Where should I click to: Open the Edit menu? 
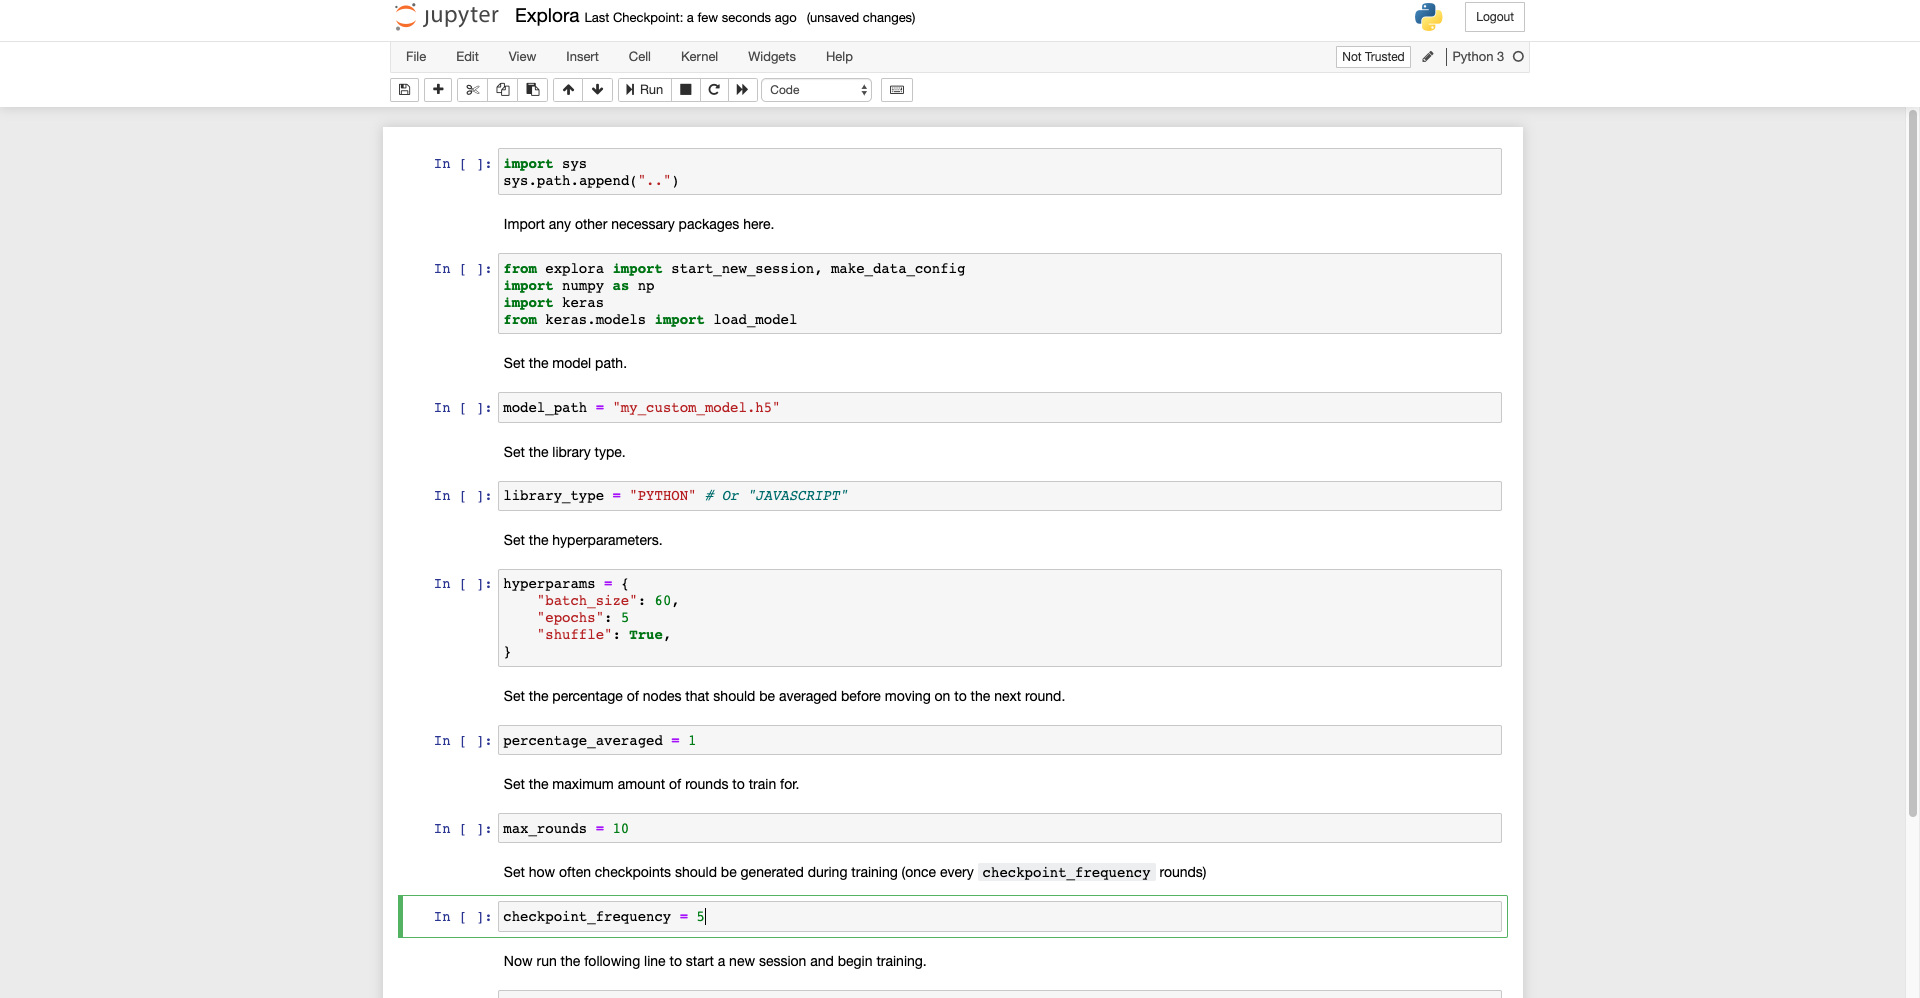(467, 57)
